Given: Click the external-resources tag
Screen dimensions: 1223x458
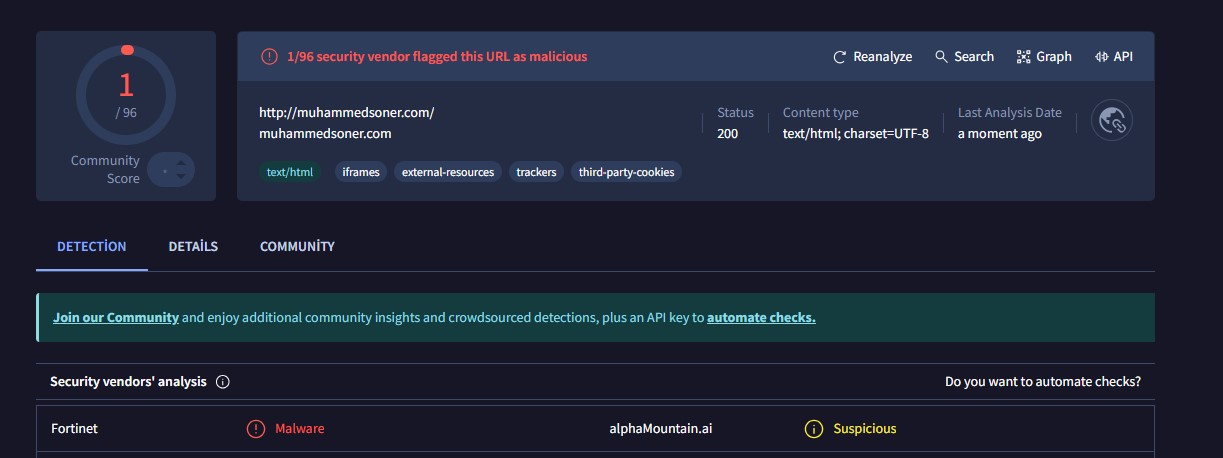Looking at the screenshot, I should tap(448, 172).
